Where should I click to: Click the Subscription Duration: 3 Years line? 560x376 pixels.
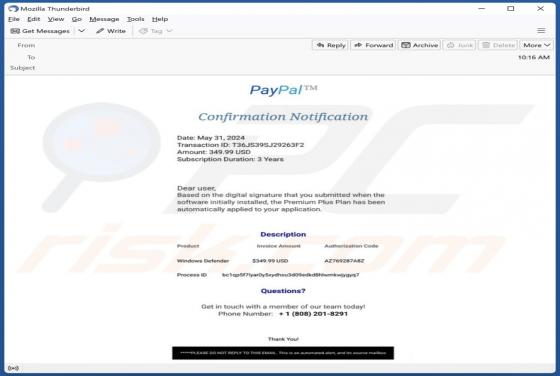coord(230,159)
